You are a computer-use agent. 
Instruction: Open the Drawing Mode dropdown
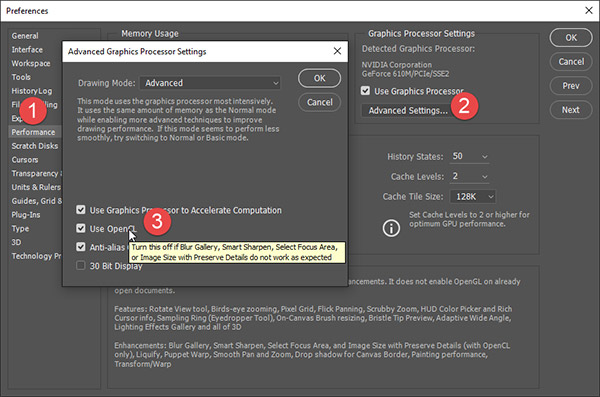(x=210, y=83)
